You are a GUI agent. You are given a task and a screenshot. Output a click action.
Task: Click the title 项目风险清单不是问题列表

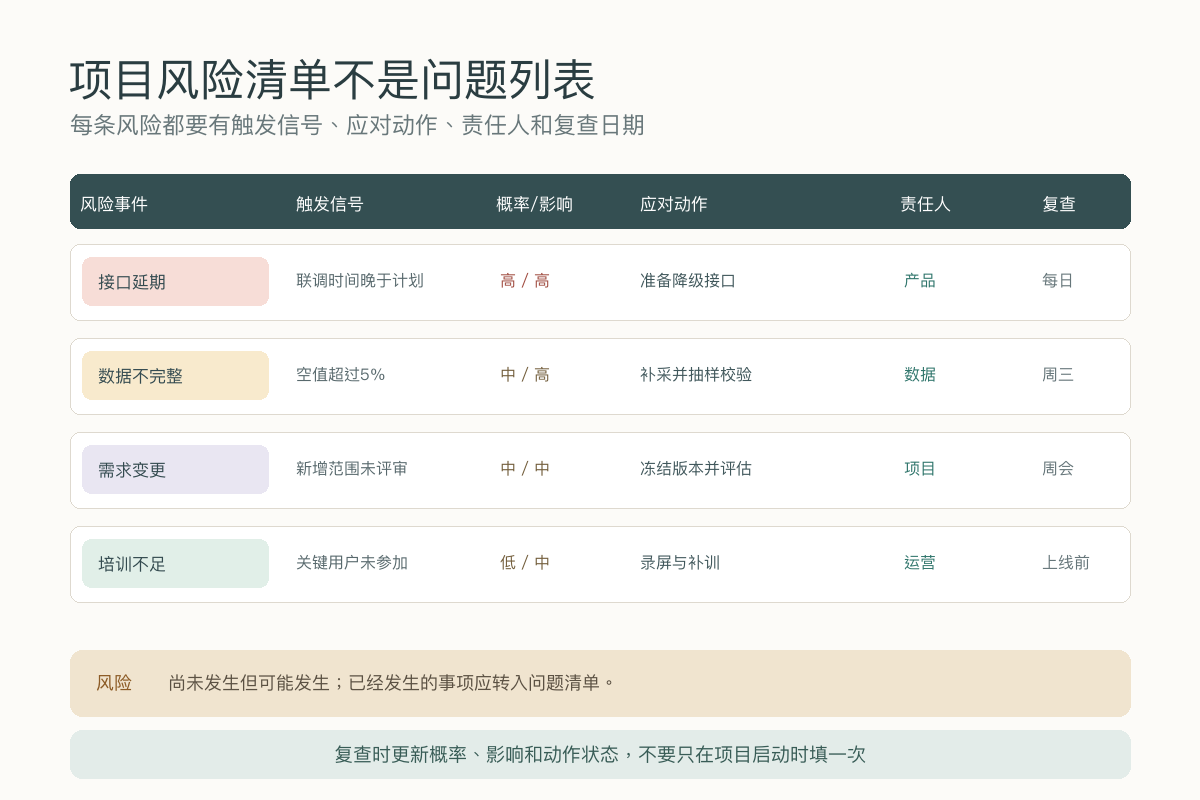332,80
